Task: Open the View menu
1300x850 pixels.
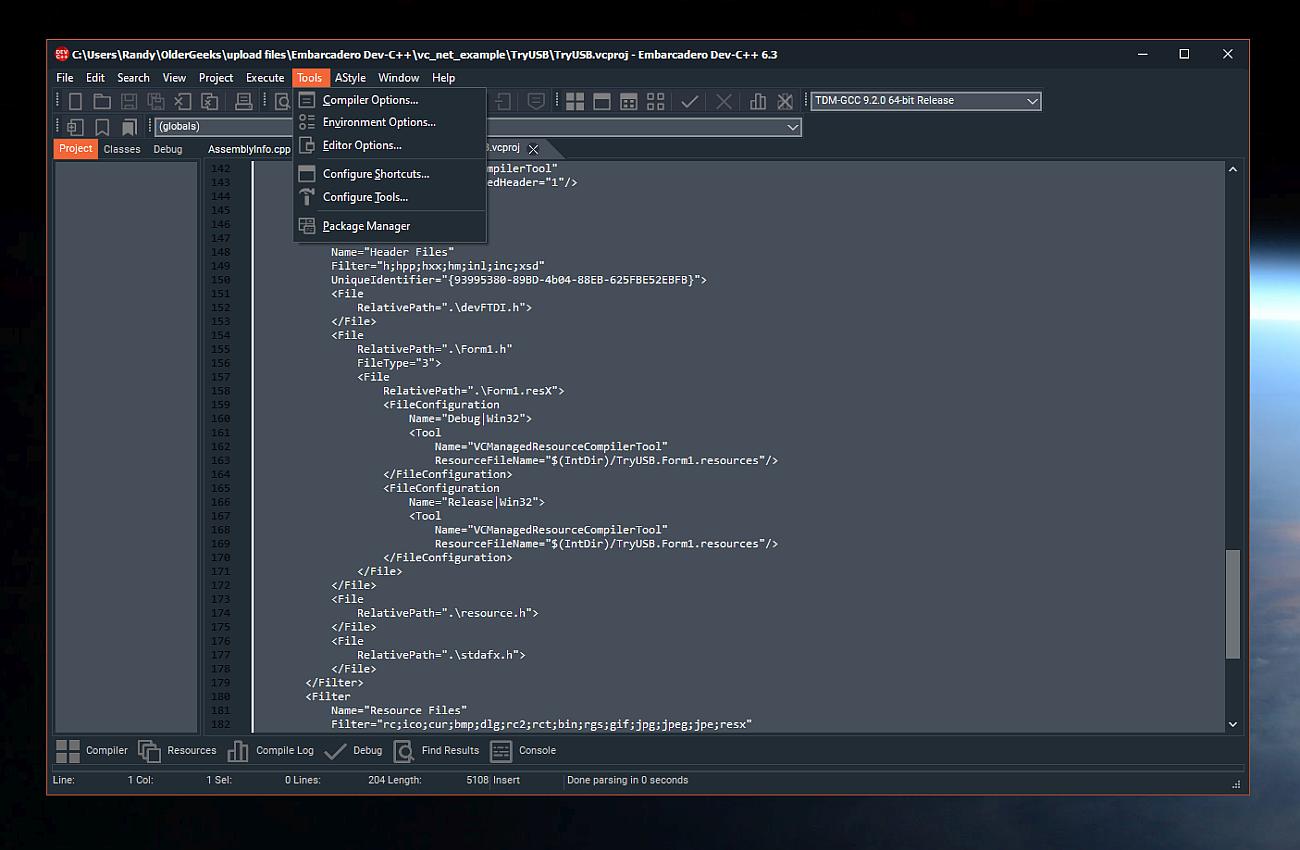Action: click(174, 78)
